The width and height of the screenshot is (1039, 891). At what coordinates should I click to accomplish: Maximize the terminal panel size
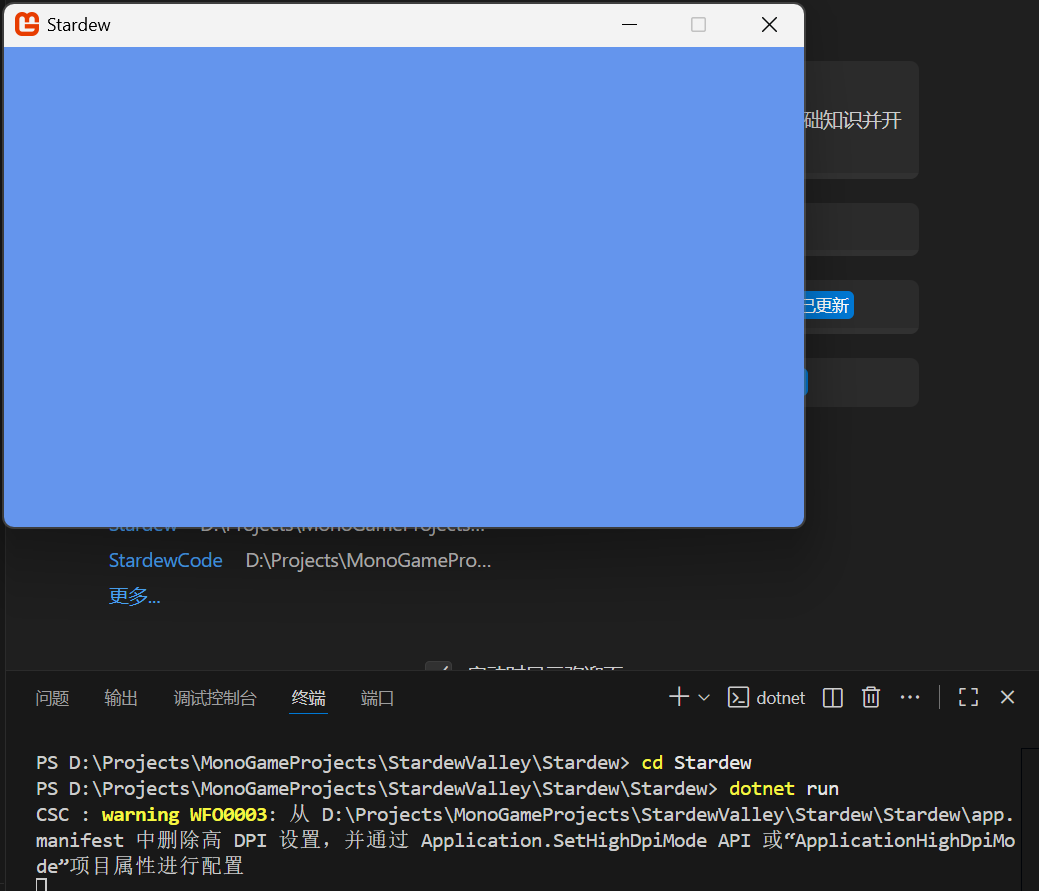pos(968,697)
